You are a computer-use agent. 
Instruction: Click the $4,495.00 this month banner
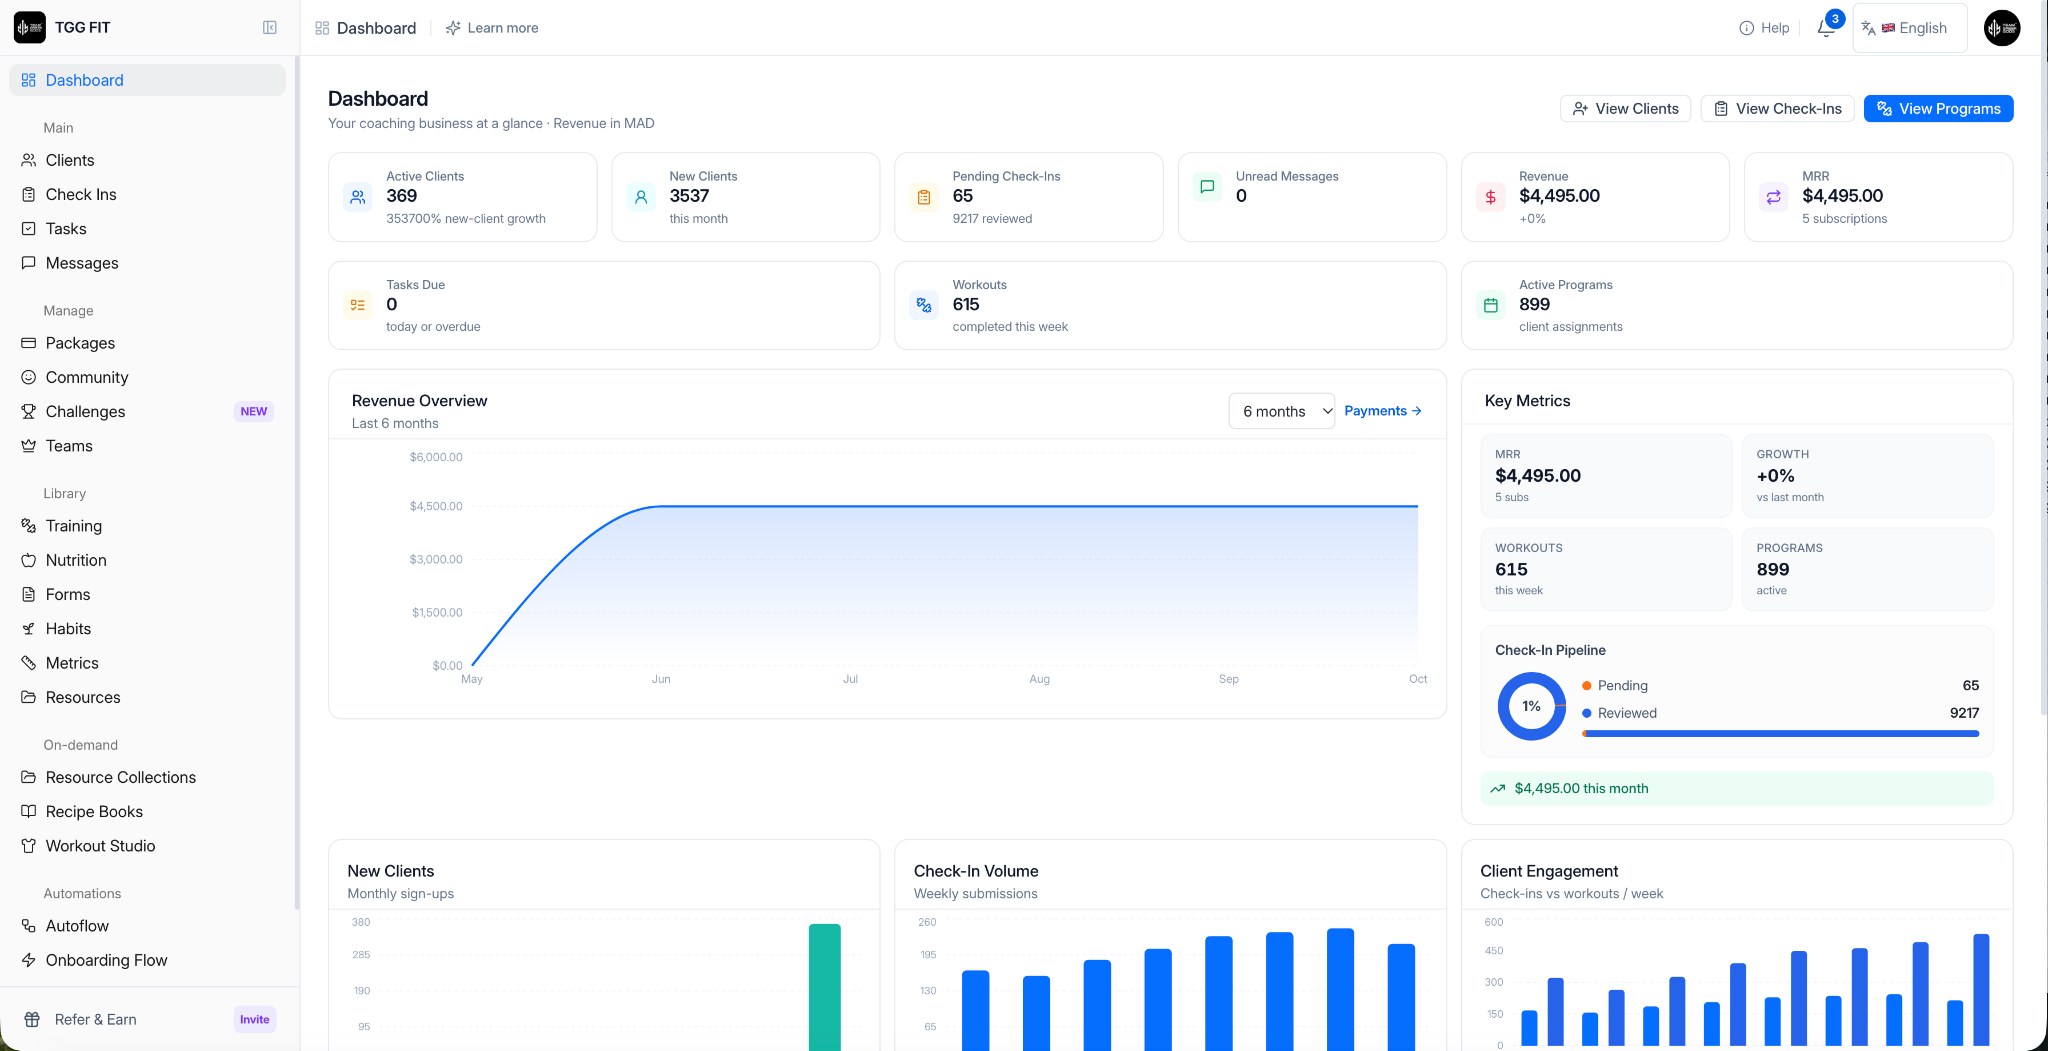coord(1737,788)
